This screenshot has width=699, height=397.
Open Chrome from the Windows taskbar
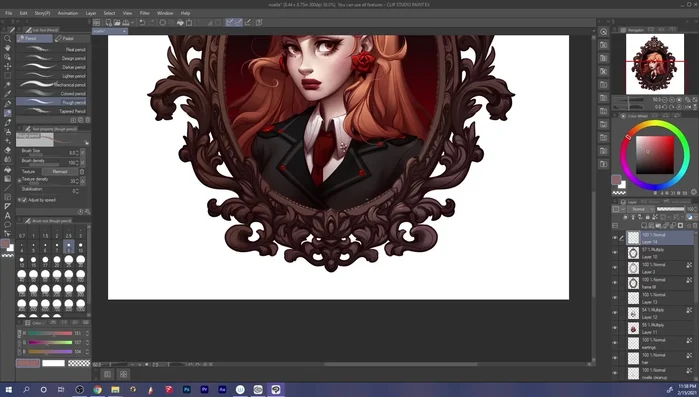coord(97,389)
